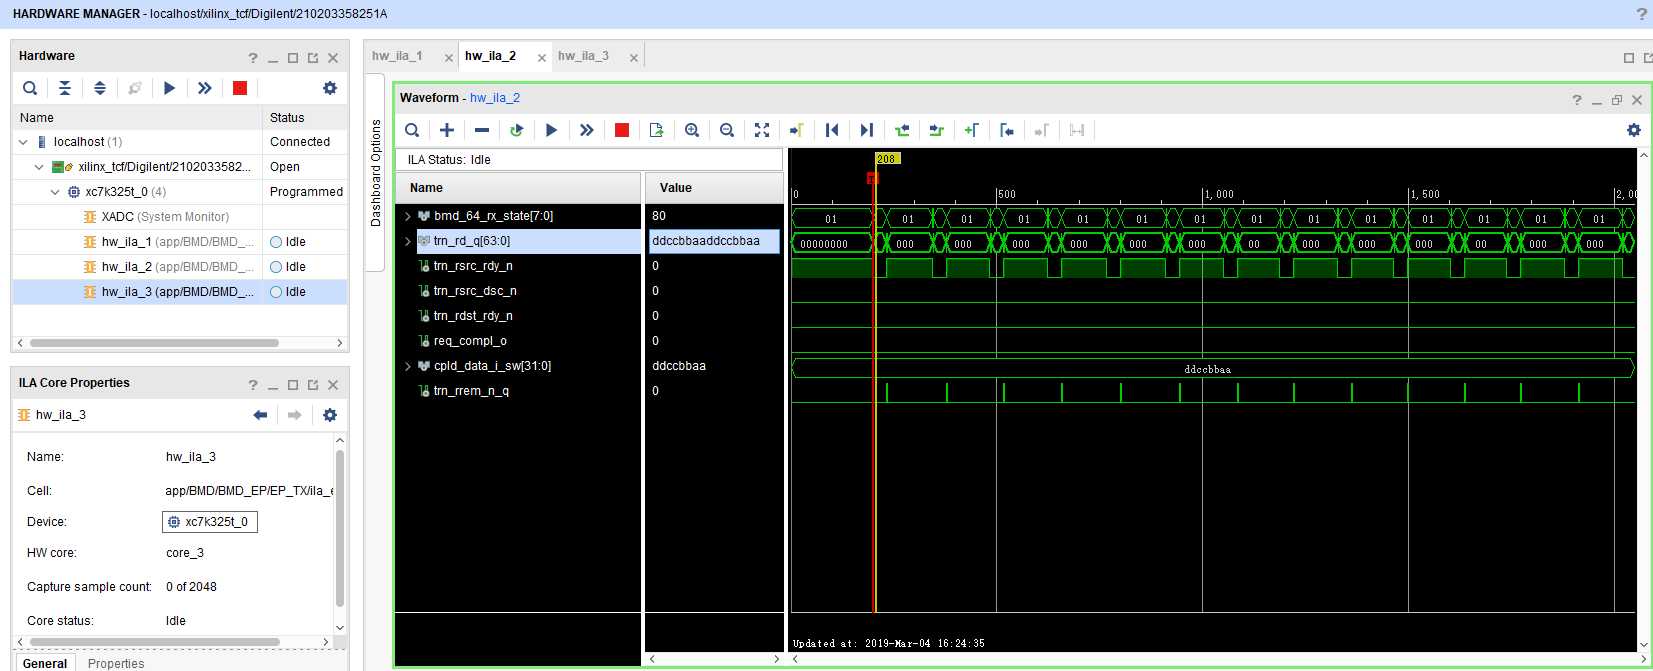
Task: Switch to hw_ila_2 tab
Action: (490, 56)
